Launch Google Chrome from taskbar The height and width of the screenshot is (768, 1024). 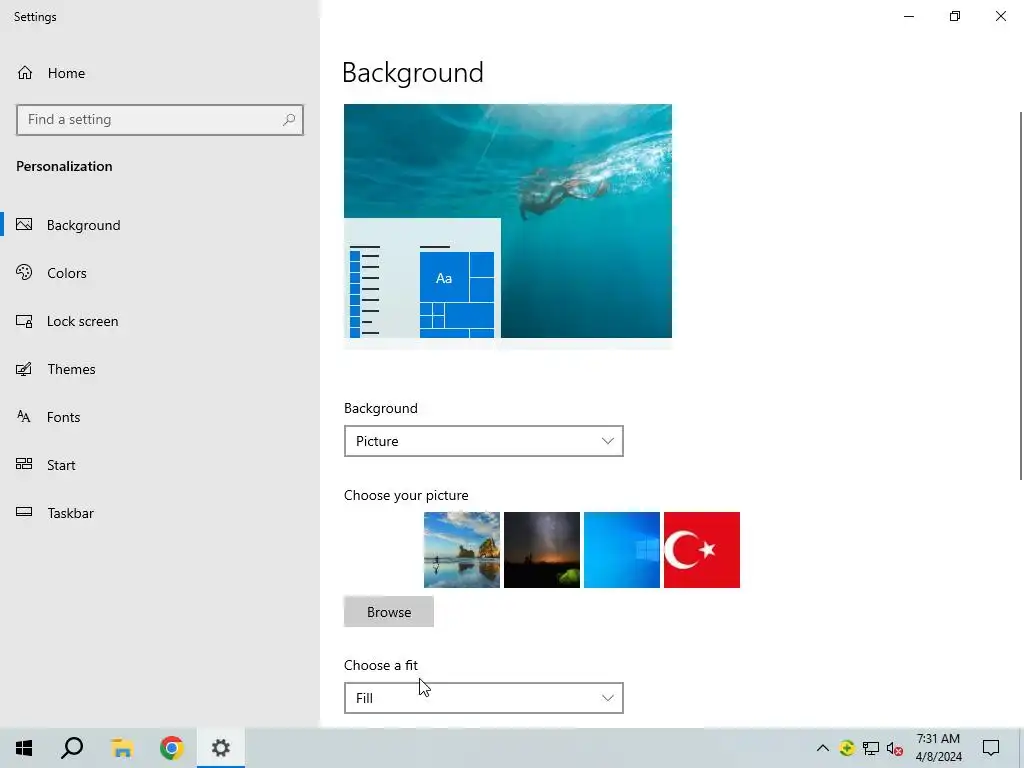172,748
